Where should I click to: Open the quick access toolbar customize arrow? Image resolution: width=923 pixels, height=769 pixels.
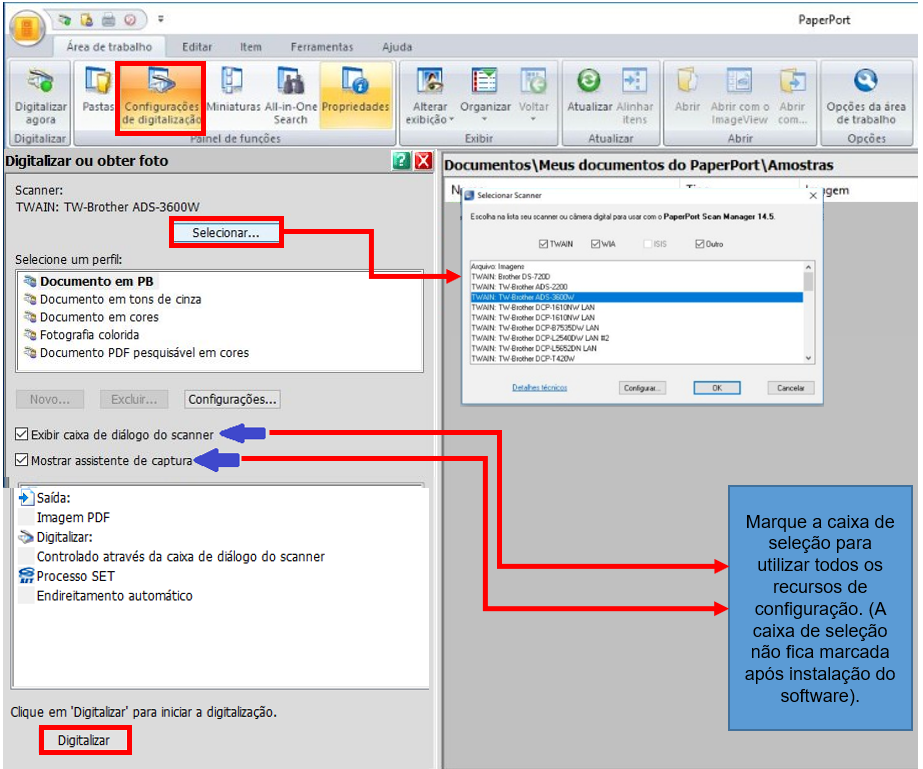click(161, 19)
